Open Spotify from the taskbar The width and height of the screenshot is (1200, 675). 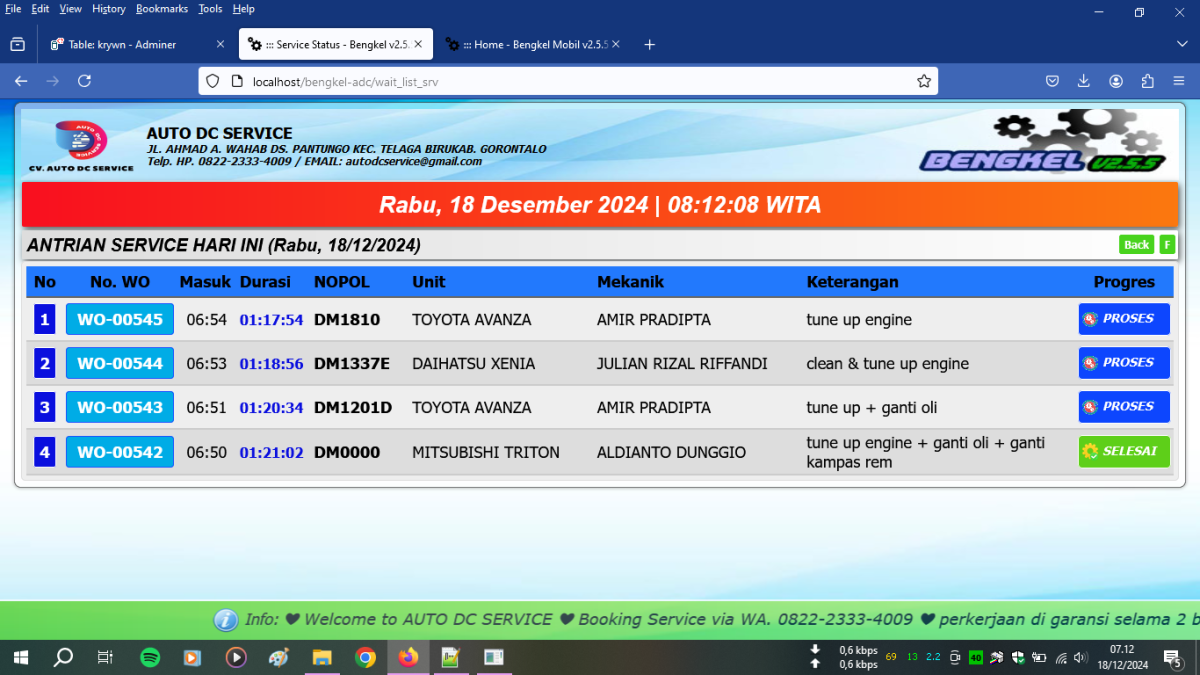pos(150,657)
